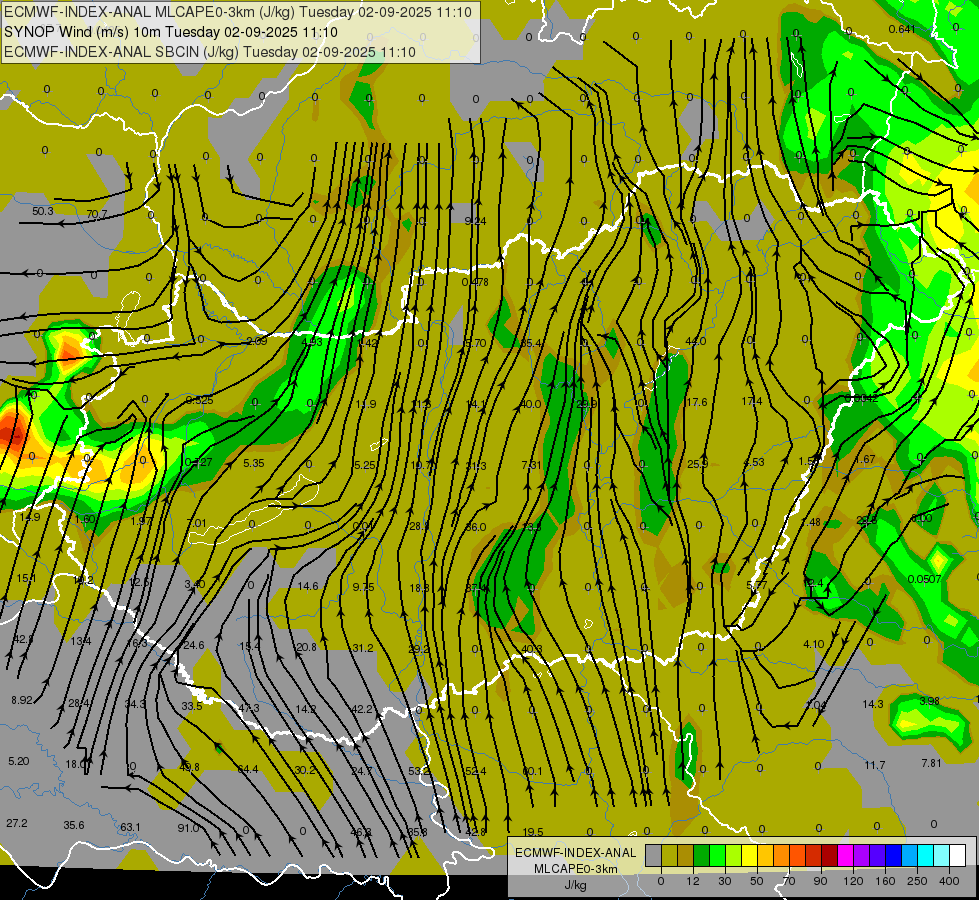The image size is (979, 900).
Task: Click the map value 64.4
Action: coord(248,769)
